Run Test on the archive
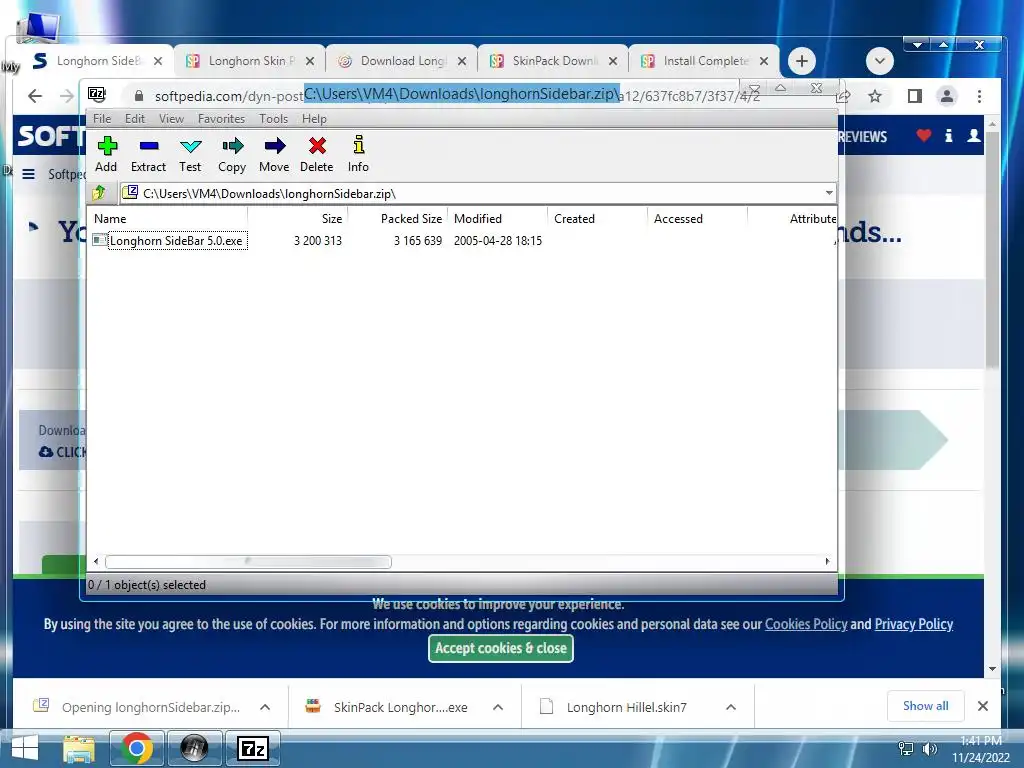1024x768 pixels. tap(190, 154)
